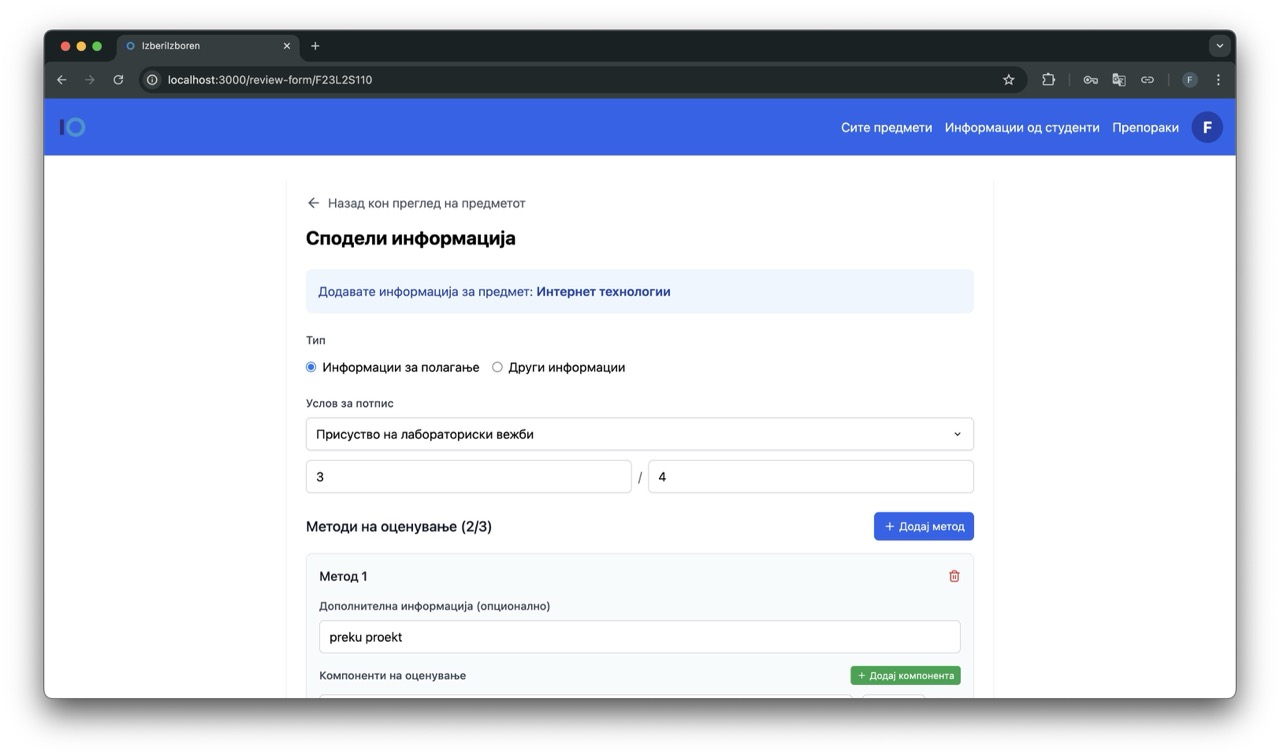This screenshot has height=756, width=1280.
Task: Reload the page
Action: click(x=118, y=80)
